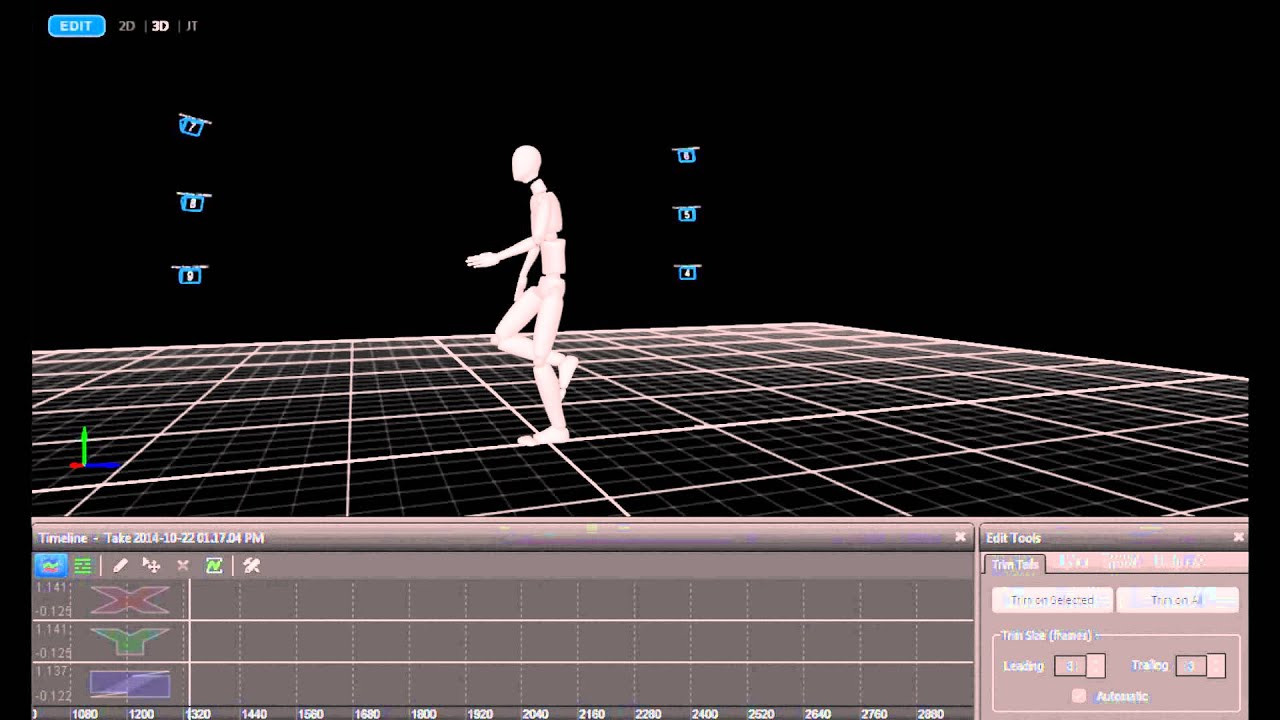Screen dimensions: 1280x720
Task: Click the Edit Tools panel title
Action: pos(1013,538)
